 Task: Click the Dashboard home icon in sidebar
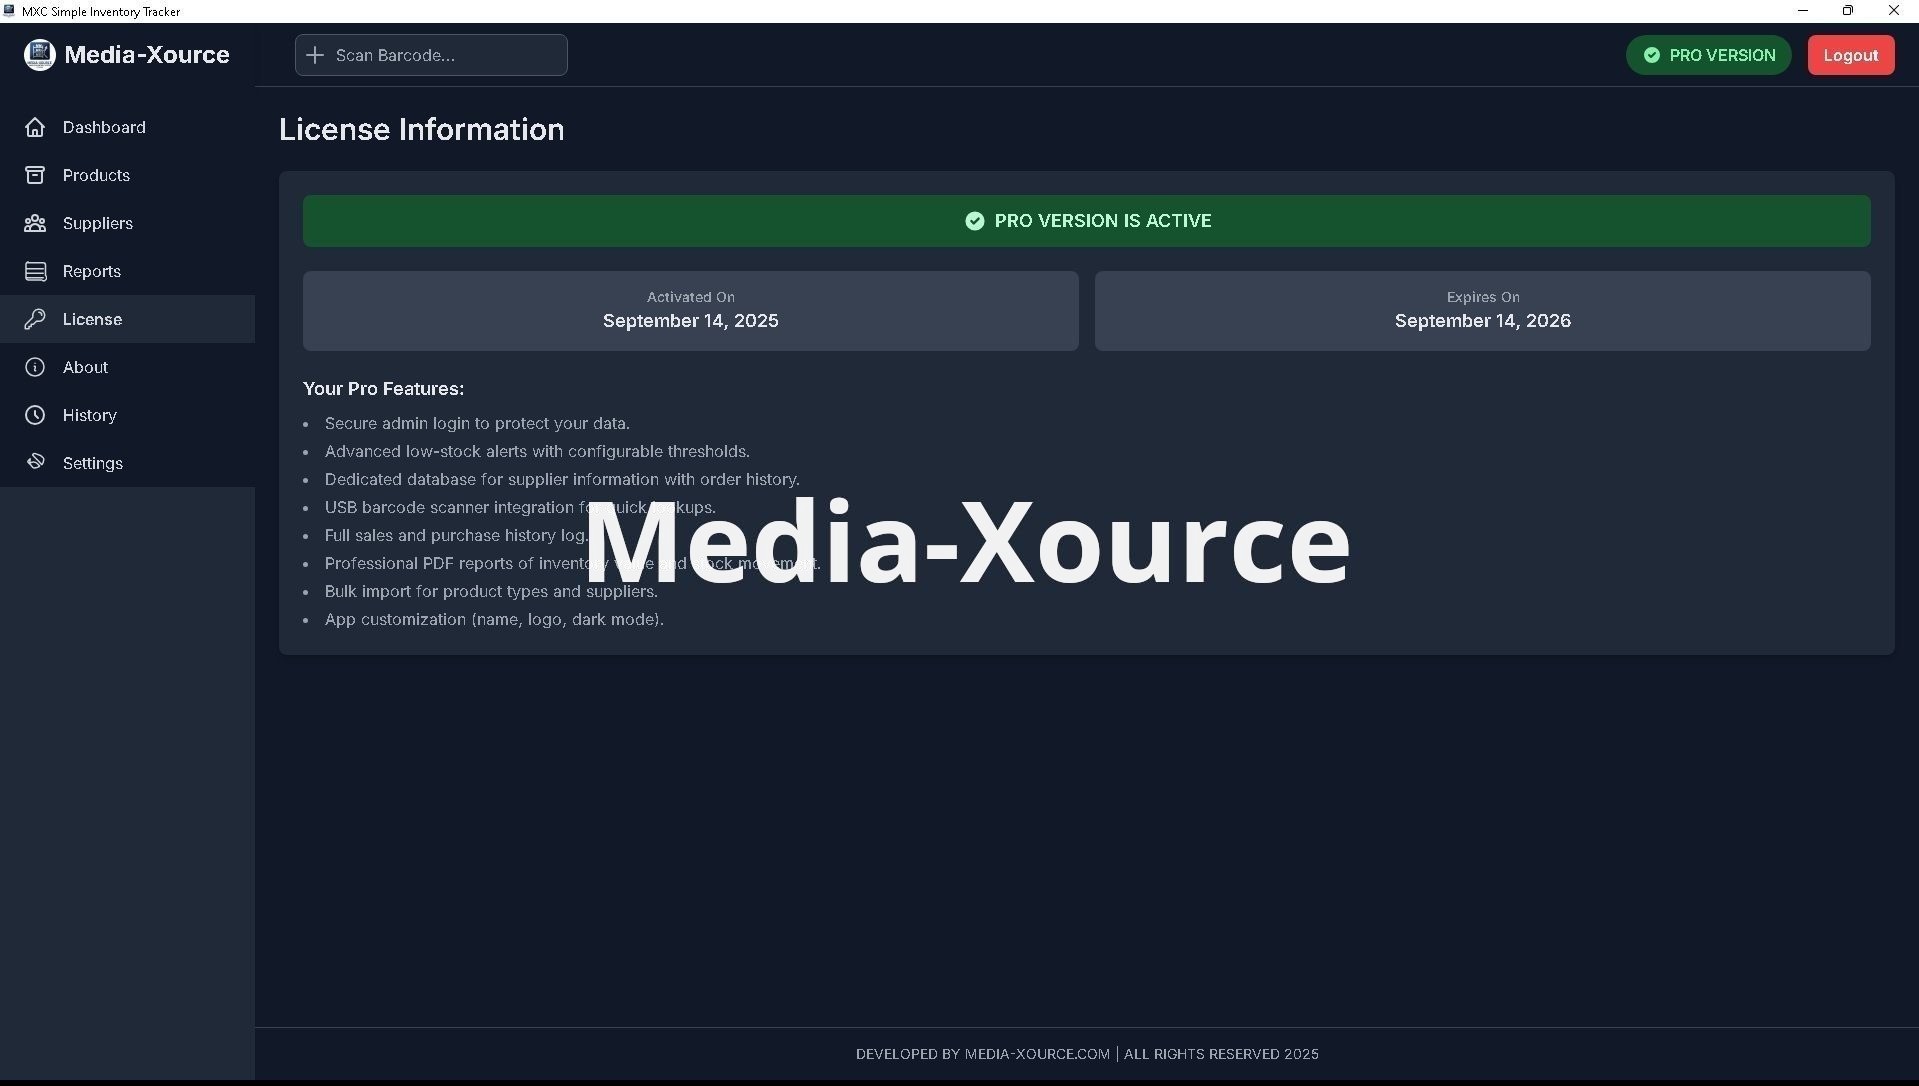35,127
